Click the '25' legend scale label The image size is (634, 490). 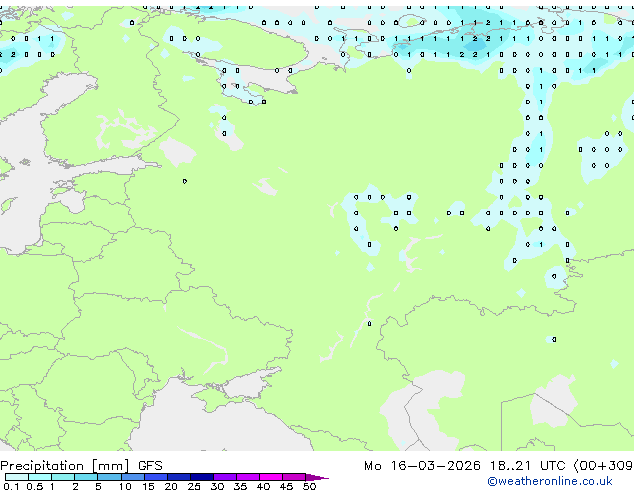click(x=194, y=486)
